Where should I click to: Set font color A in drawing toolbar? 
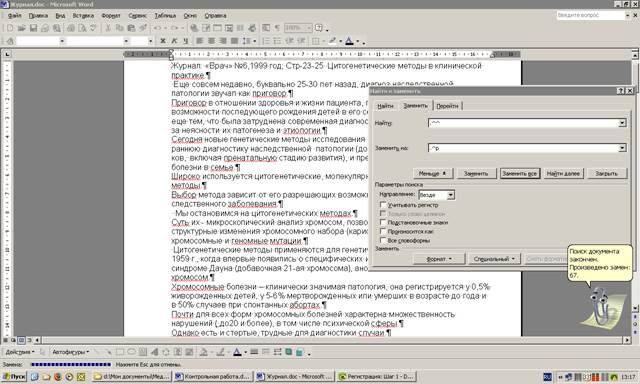tap(237, 352)
